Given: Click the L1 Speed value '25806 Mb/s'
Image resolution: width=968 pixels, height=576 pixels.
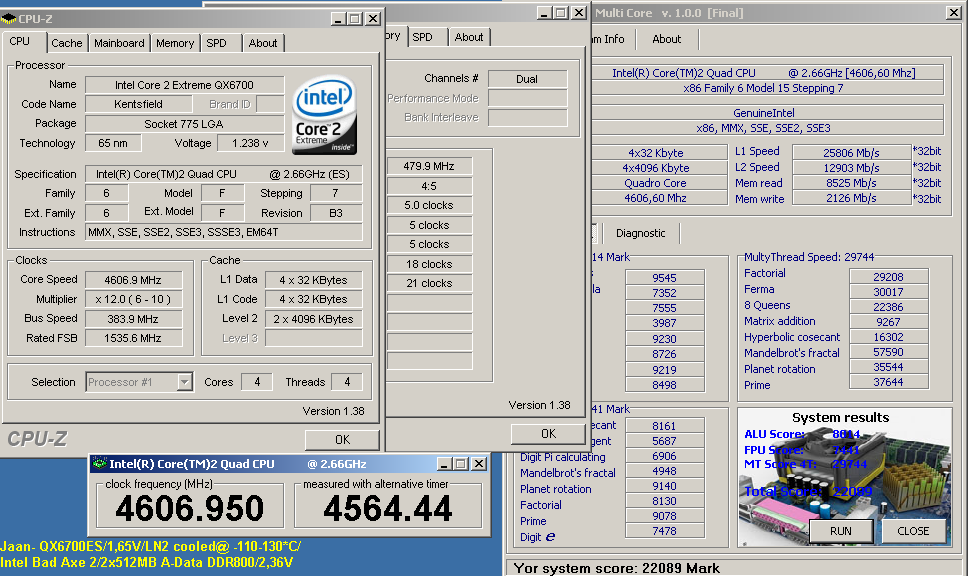Looking at the screenshot, I should (x=851, y=152).
